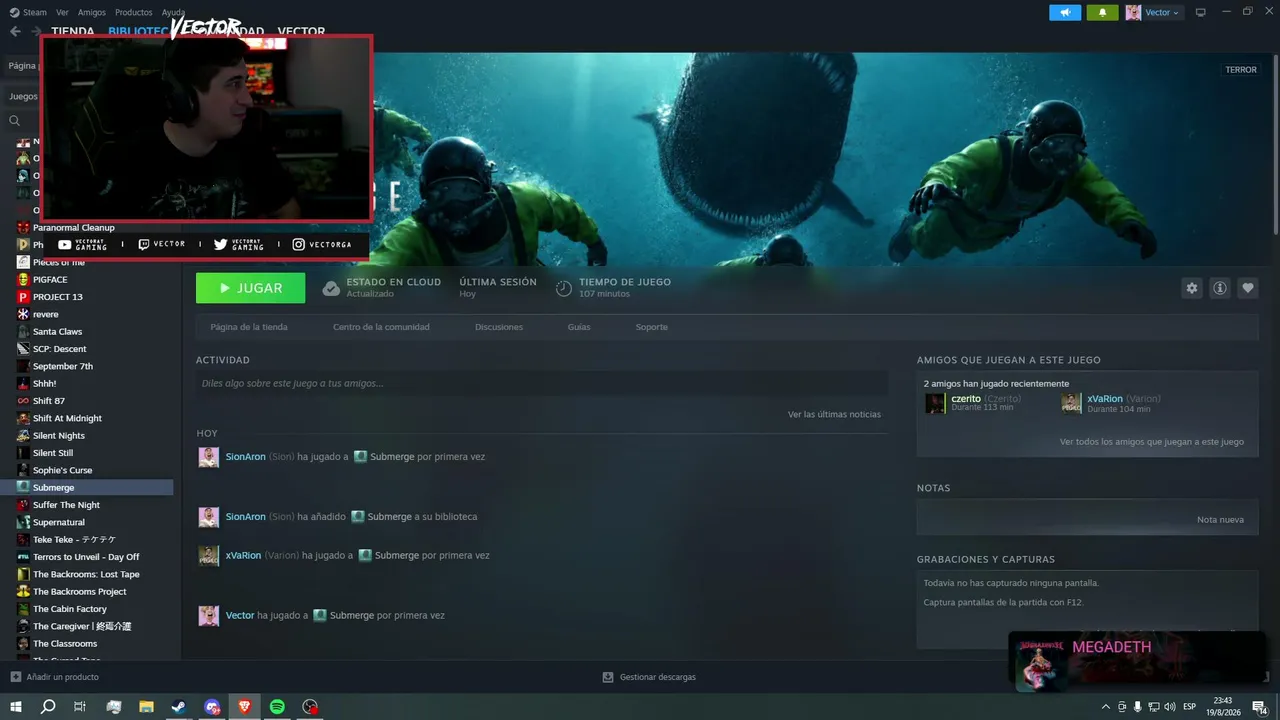Image resolution: width=1280 pixels, height=720 pixels.
Task: Select September 7th in the game list
Action: coord(63,366)
